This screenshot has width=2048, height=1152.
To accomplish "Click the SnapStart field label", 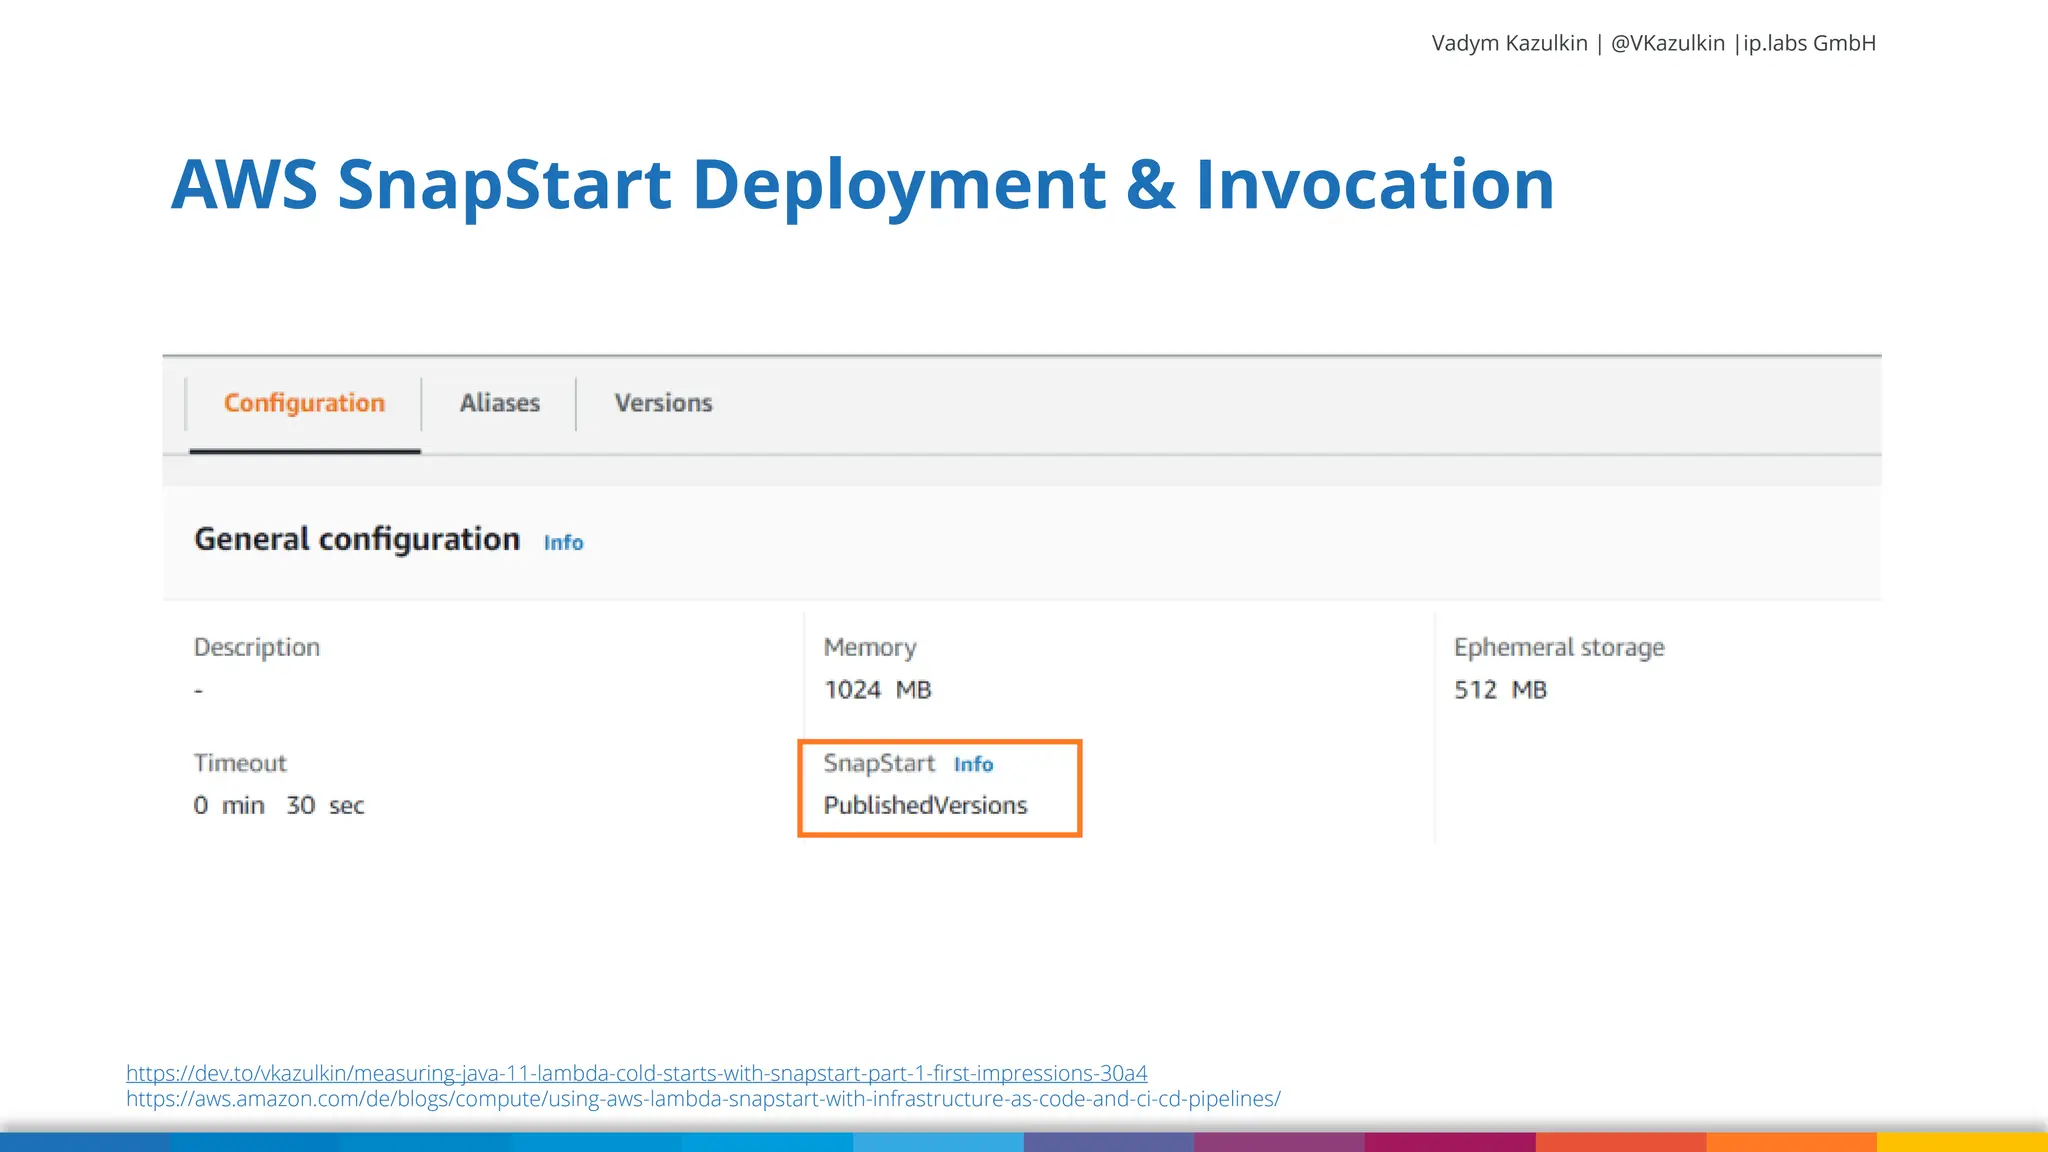I will 879,763.
